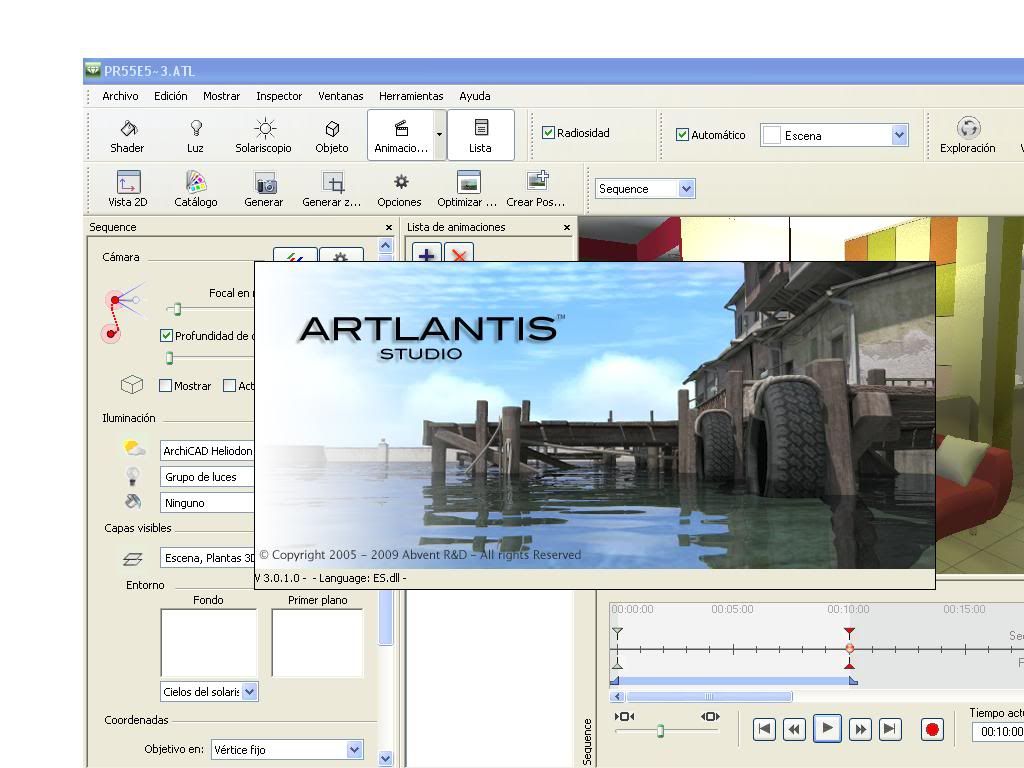Click the heliodon sun-cloud icon
Viewport: 1024px width, 768px height.
click(134, 449)
